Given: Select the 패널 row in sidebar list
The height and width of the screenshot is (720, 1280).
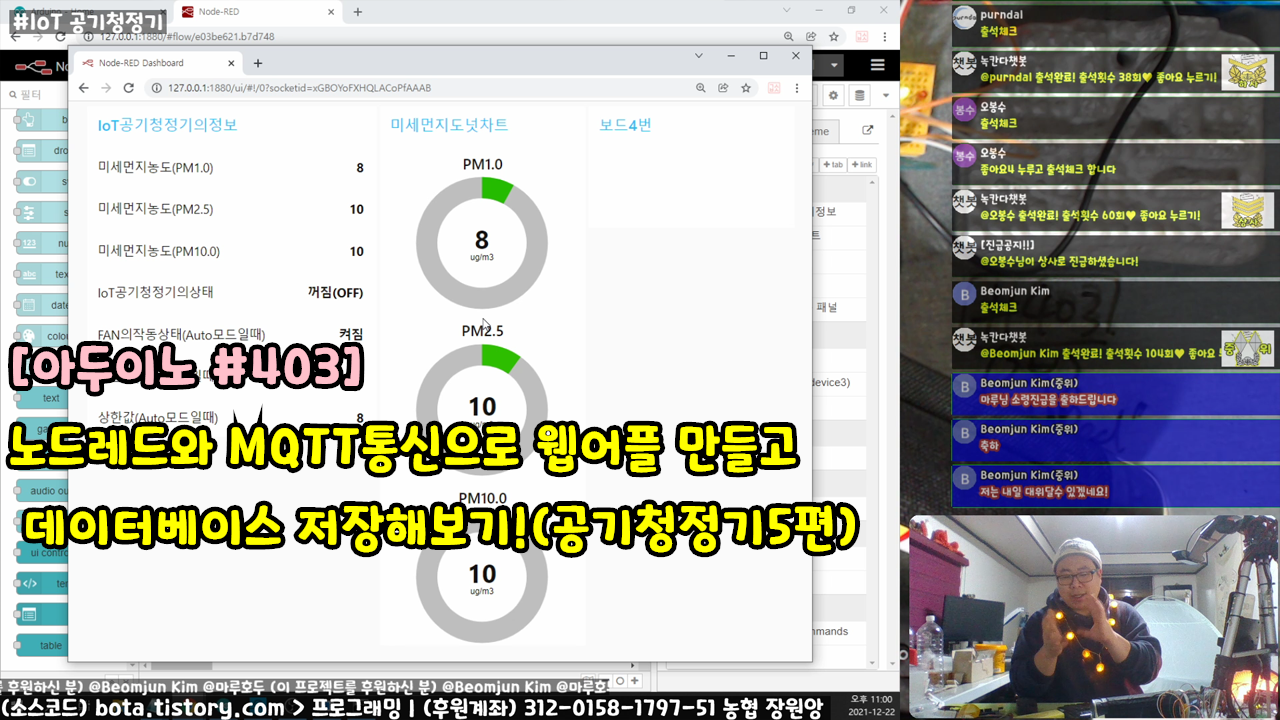Looking at the screenshot, I should [839, 307].
